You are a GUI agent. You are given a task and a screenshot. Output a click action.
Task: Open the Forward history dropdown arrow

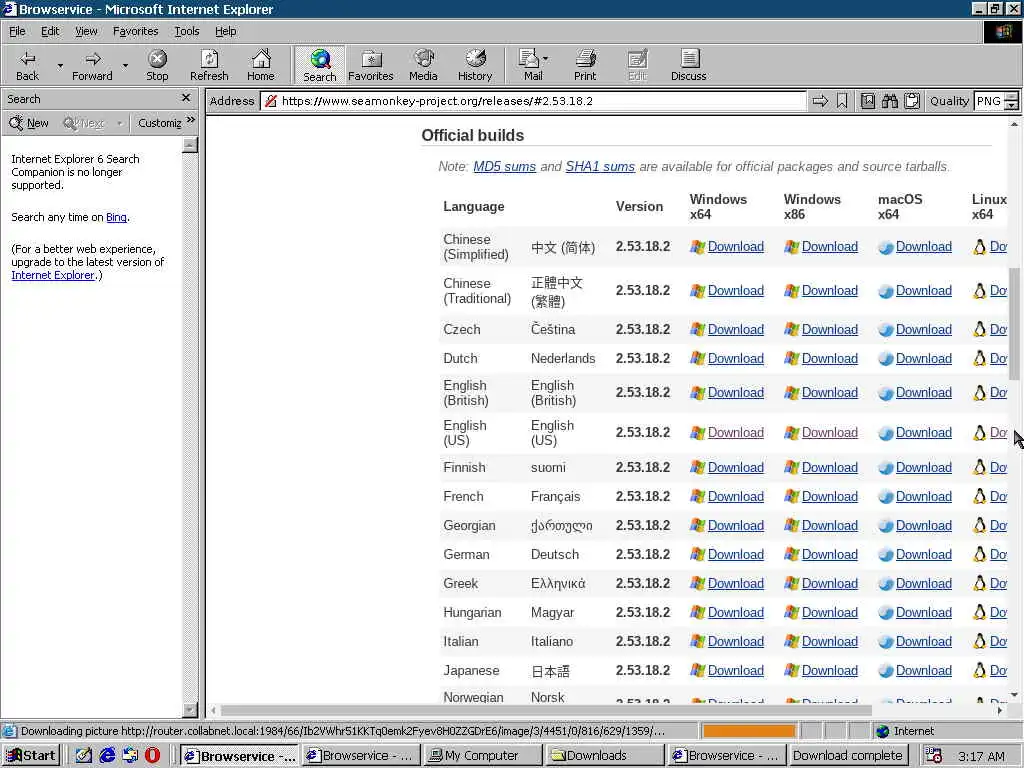tap(125, 65)
